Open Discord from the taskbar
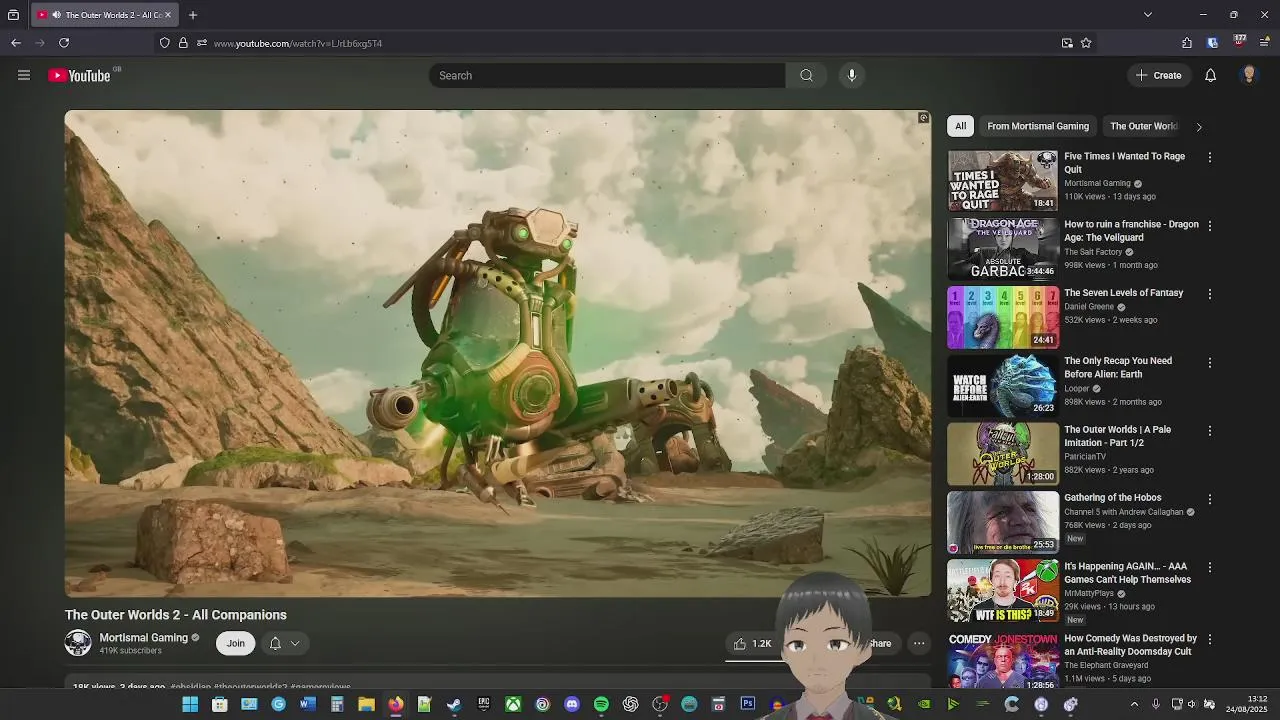Image resolution: width=1280 pixels, height=720 pixels. [572, 705]
